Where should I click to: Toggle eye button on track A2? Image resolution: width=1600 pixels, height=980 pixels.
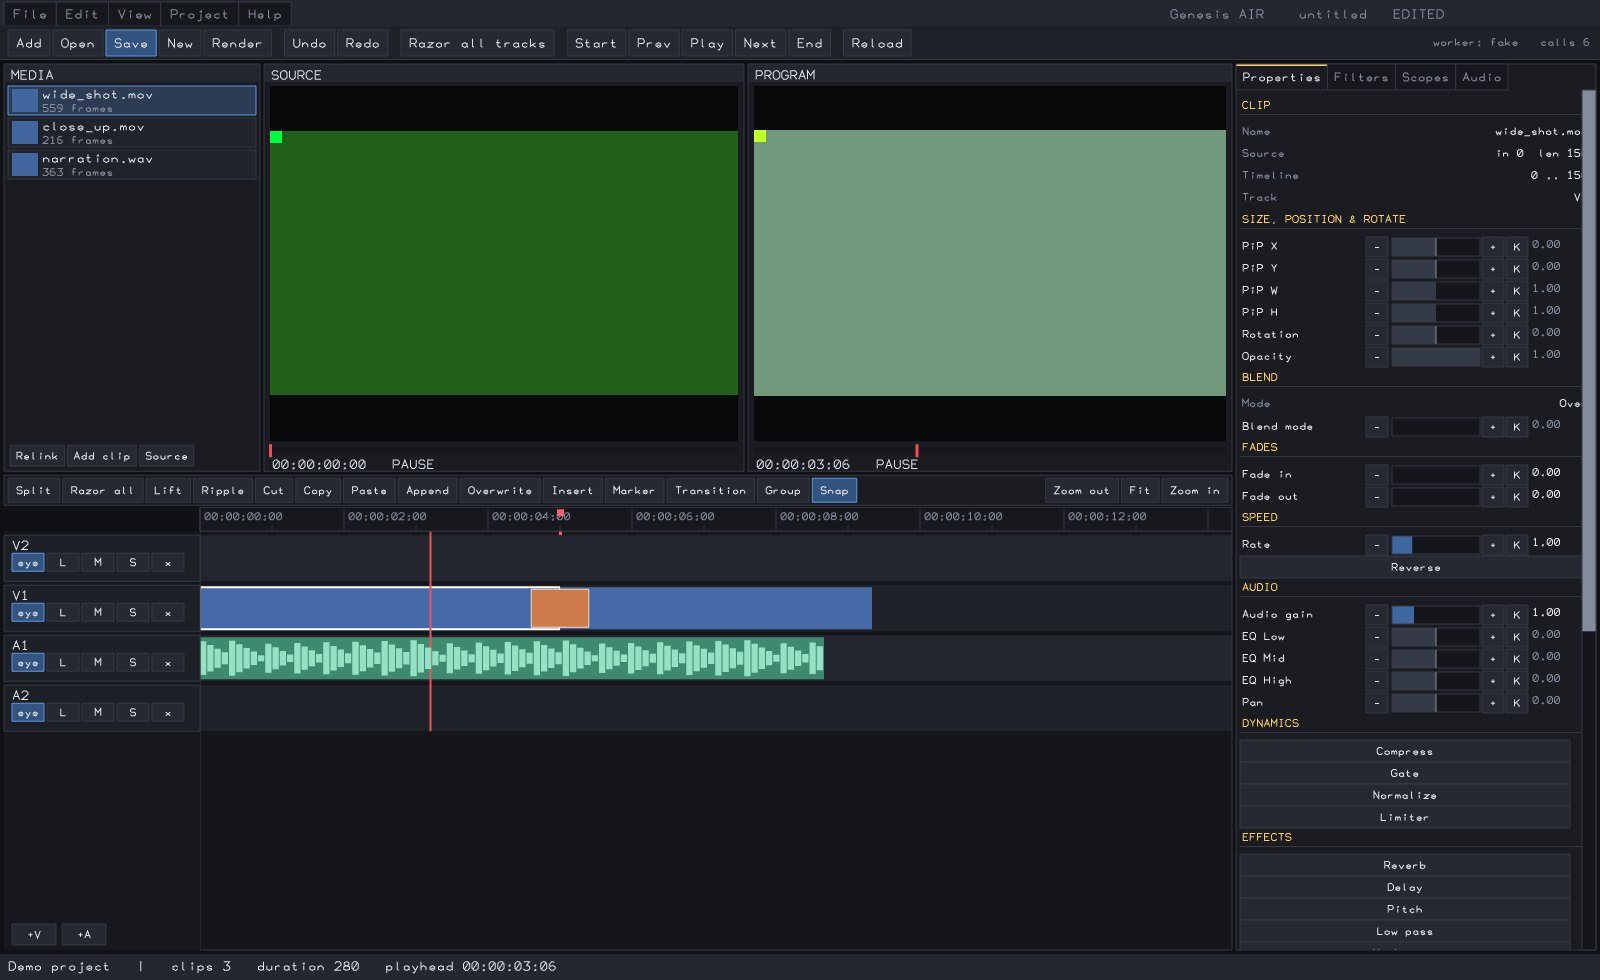tap(28, 713)
